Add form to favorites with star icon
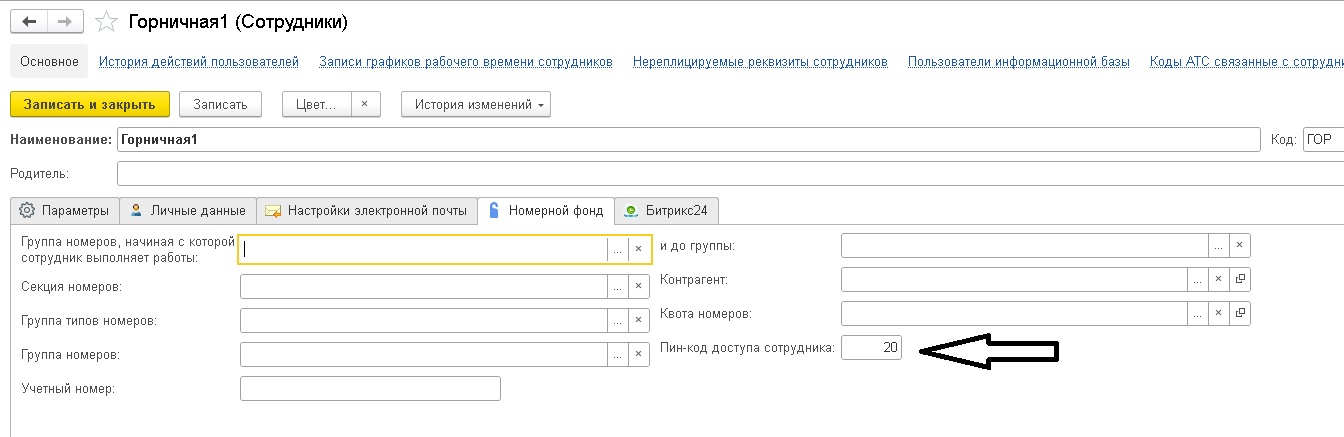Screen dimensions: 1344x437 (104, 21)
